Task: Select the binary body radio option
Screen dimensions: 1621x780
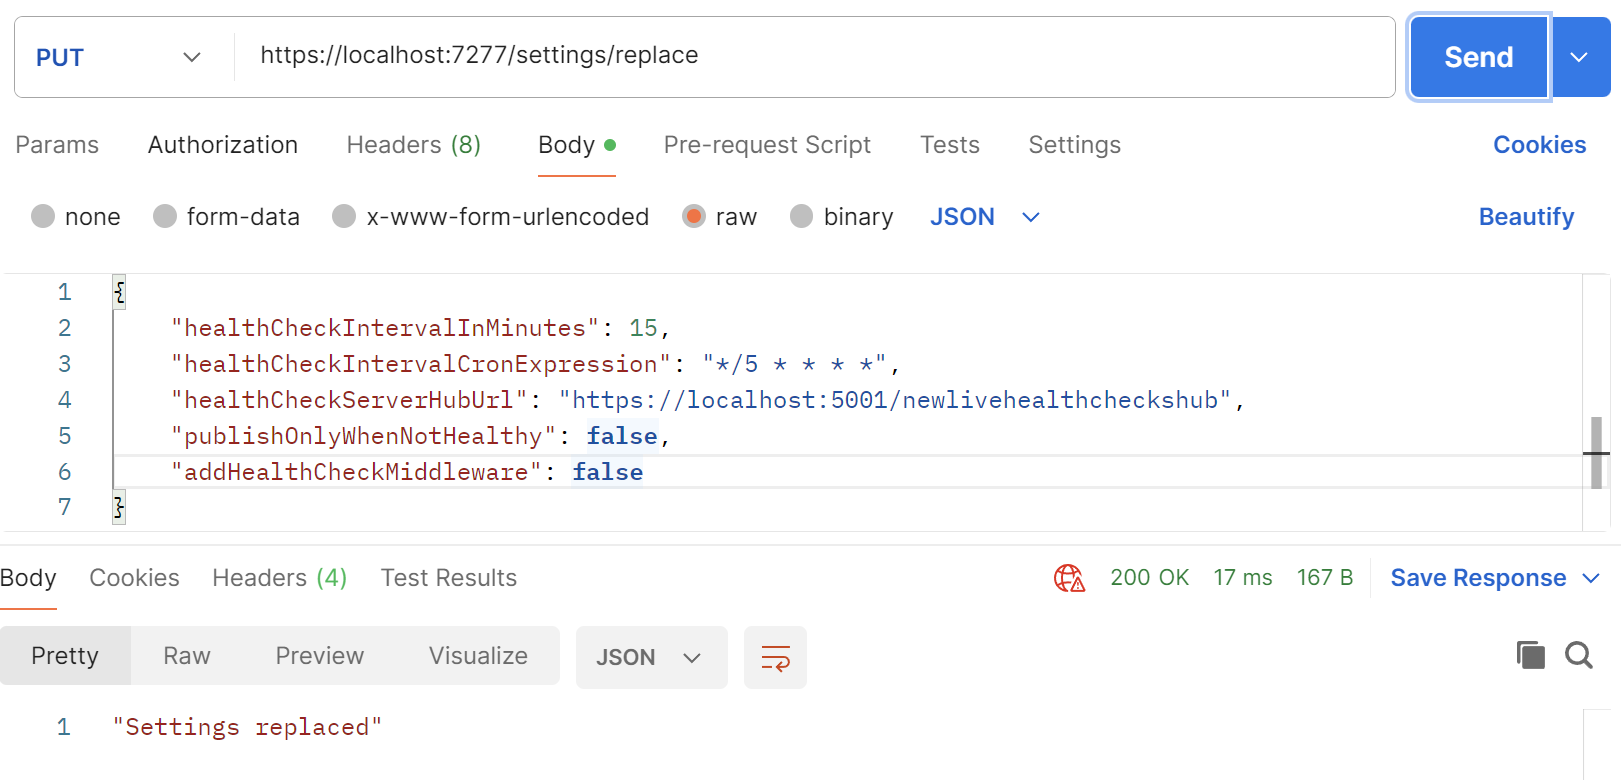Action: pos(802,216)
